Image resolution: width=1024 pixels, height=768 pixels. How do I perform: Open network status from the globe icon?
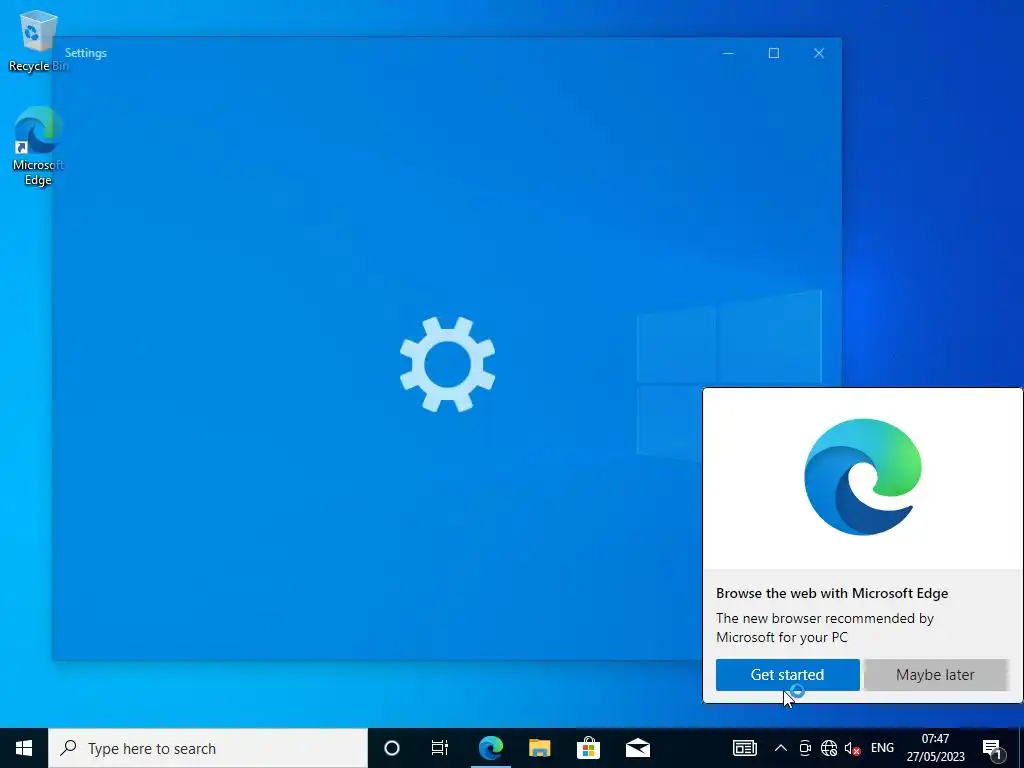pyautogui.click(x=829, y=748)
